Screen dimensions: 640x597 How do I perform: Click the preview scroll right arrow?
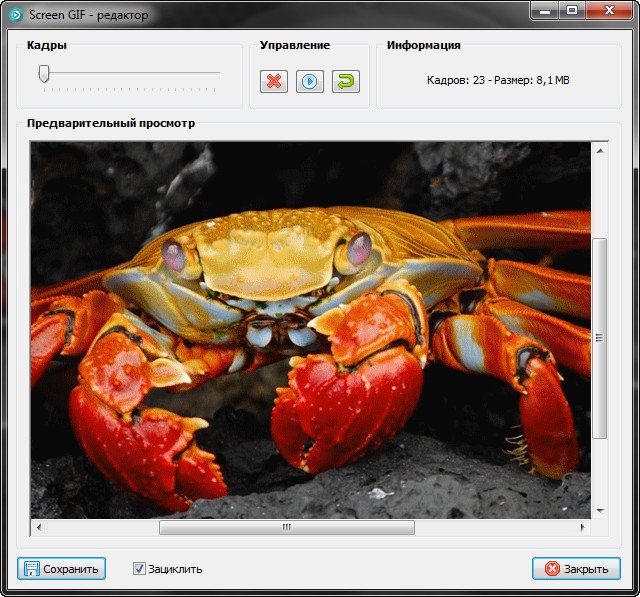click(x=583, y=527)
